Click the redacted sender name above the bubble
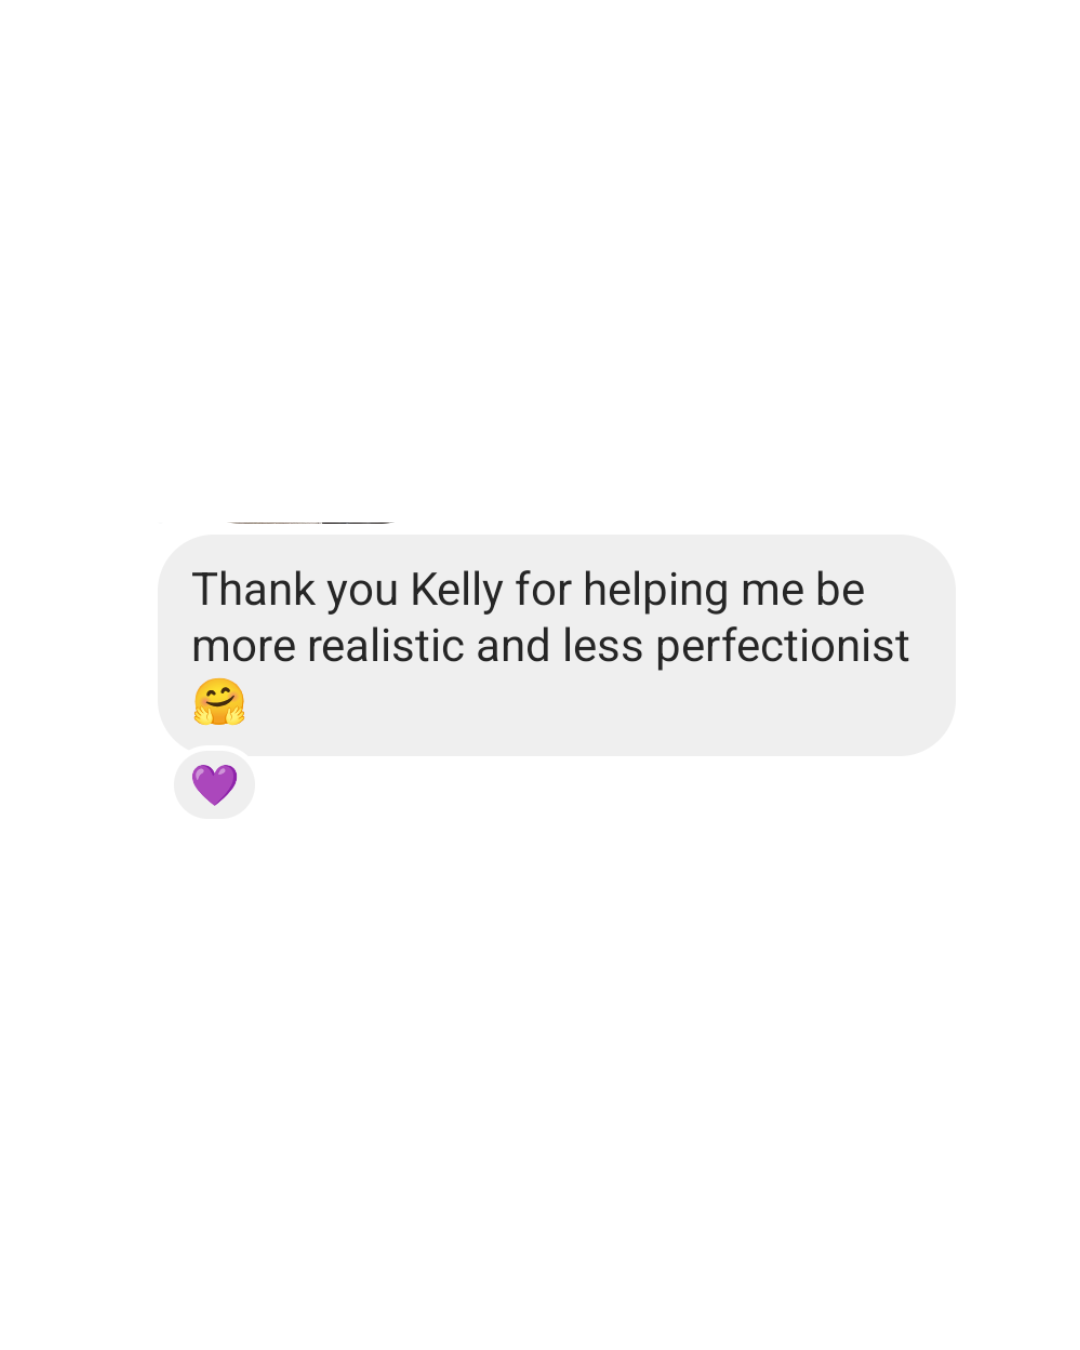The image size is (1080, 1350). tap(310, 522)
